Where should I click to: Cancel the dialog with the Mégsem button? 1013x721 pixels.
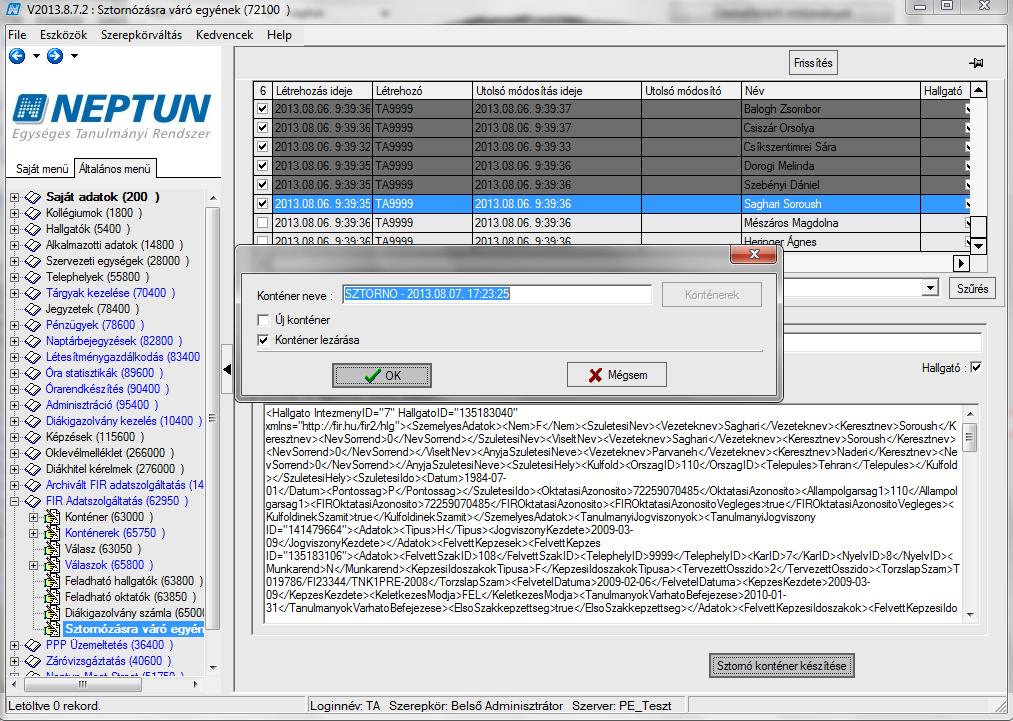(x=616, y=375)
